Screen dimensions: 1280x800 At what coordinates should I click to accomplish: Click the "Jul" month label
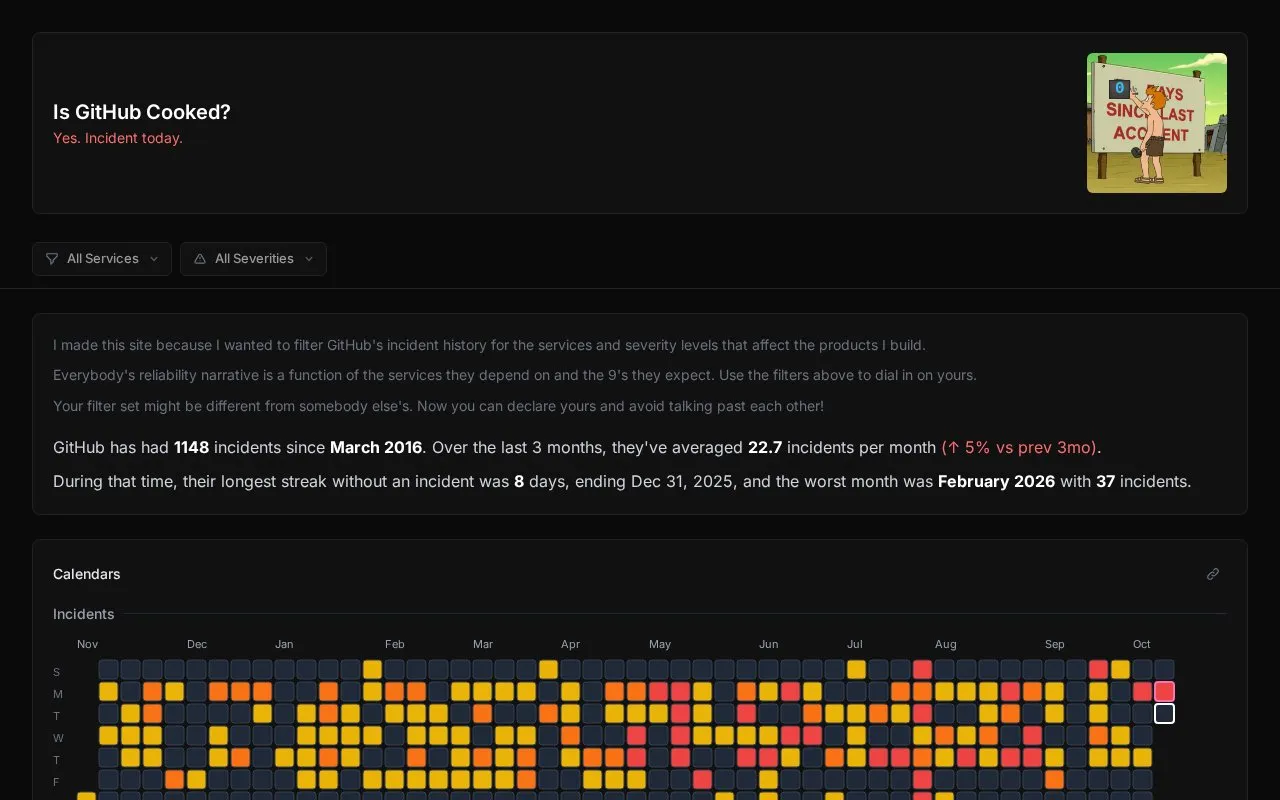coord(855,644)
